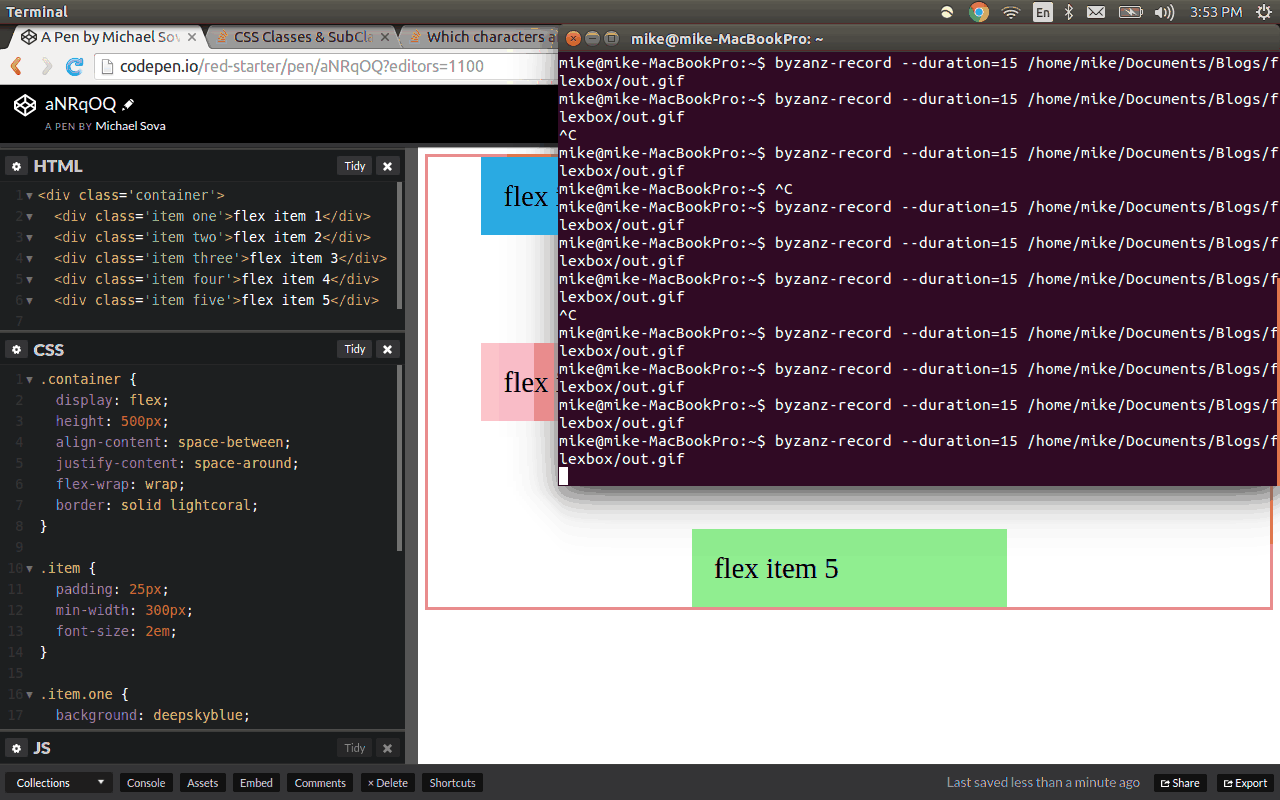Open the Assets panel
1280x800 pixels.
click(x=203, y=783)
